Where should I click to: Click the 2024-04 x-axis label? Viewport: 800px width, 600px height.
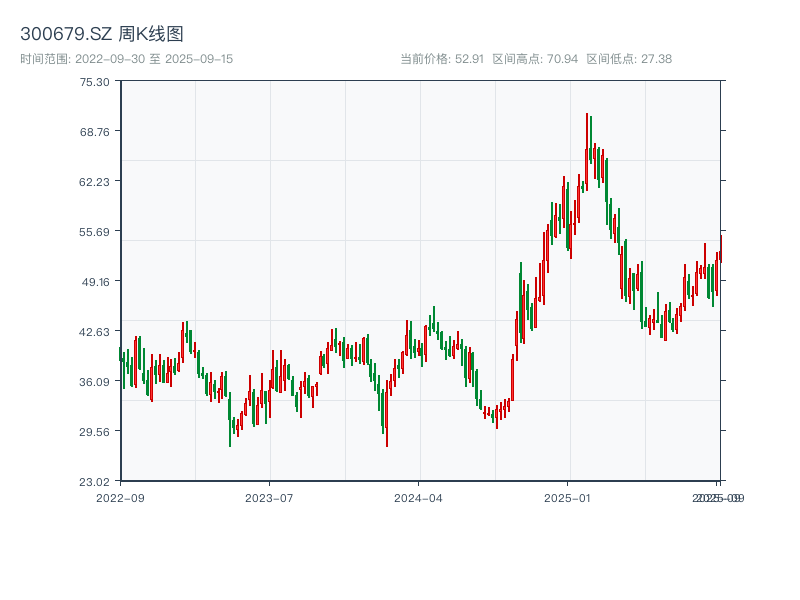pyautogui.click(x=418, y=498)
